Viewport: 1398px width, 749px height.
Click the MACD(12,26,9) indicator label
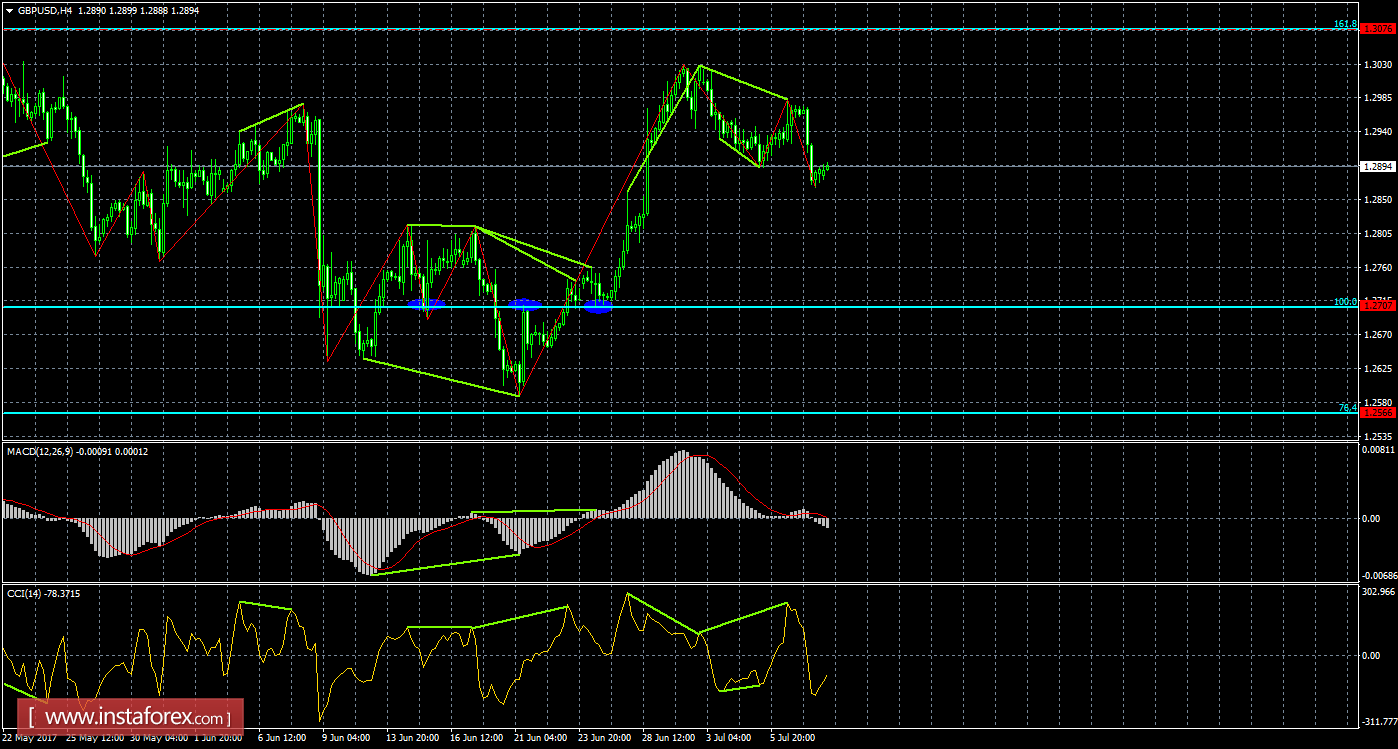40,451
